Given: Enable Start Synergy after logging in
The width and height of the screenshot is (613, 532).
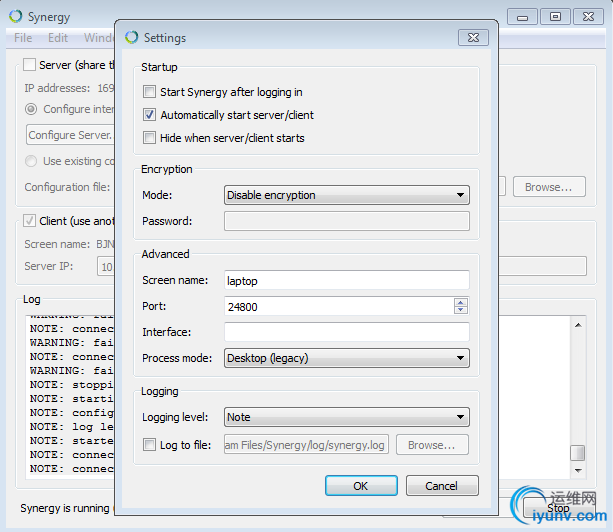Looking at the screenshot, I should click(x=149, y=92).
